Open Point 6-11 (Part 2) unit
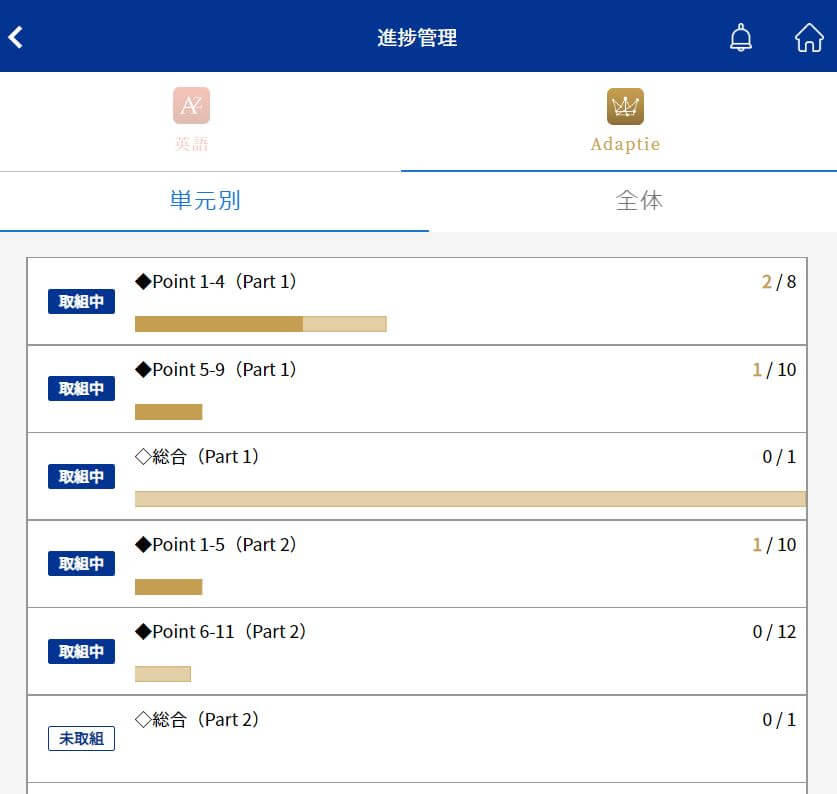Viewport: 837px width, 794px height. [x=220, y=632]
